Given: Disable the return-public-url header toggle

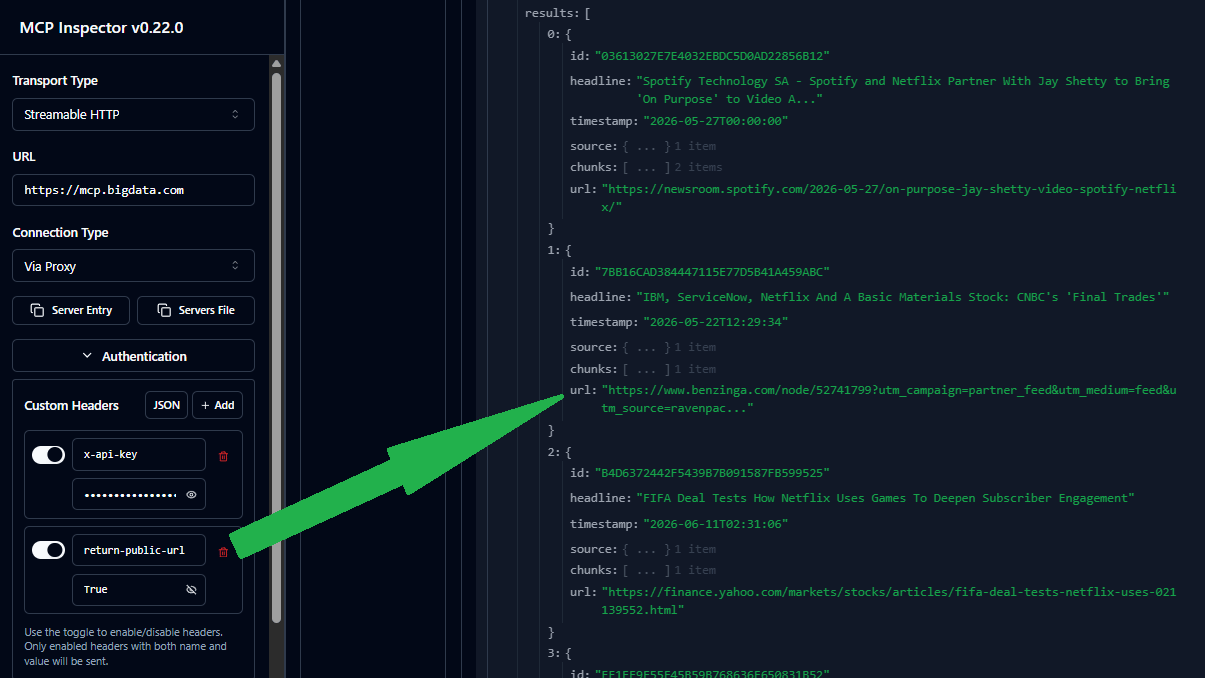Looking at the screenshot, I should (x=48, y=550).
